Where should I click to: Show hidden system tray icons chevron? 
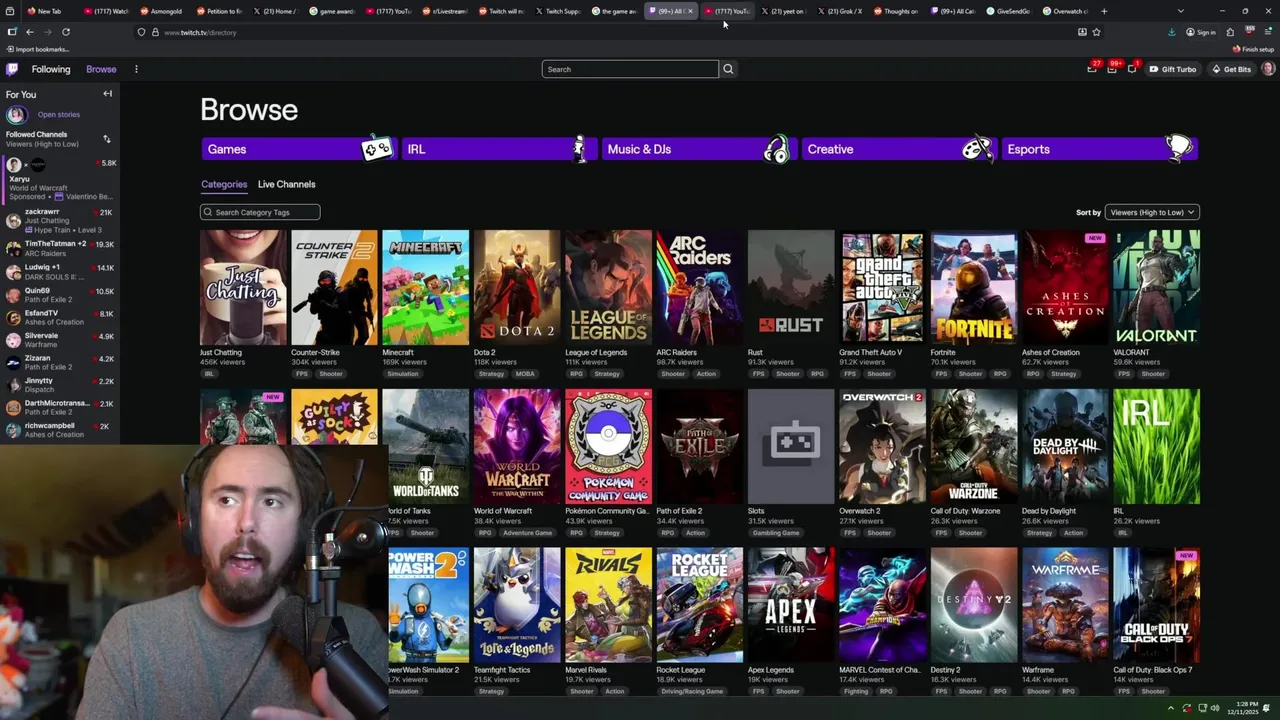[1171, 708]
